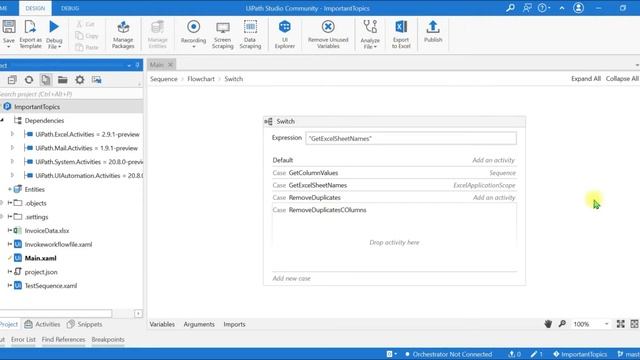Click Expand All

(x=586, y=79)
